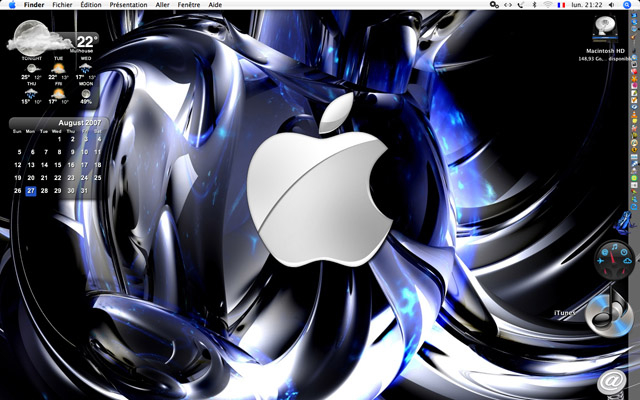Select date 1 in calendar

[59, 139]
